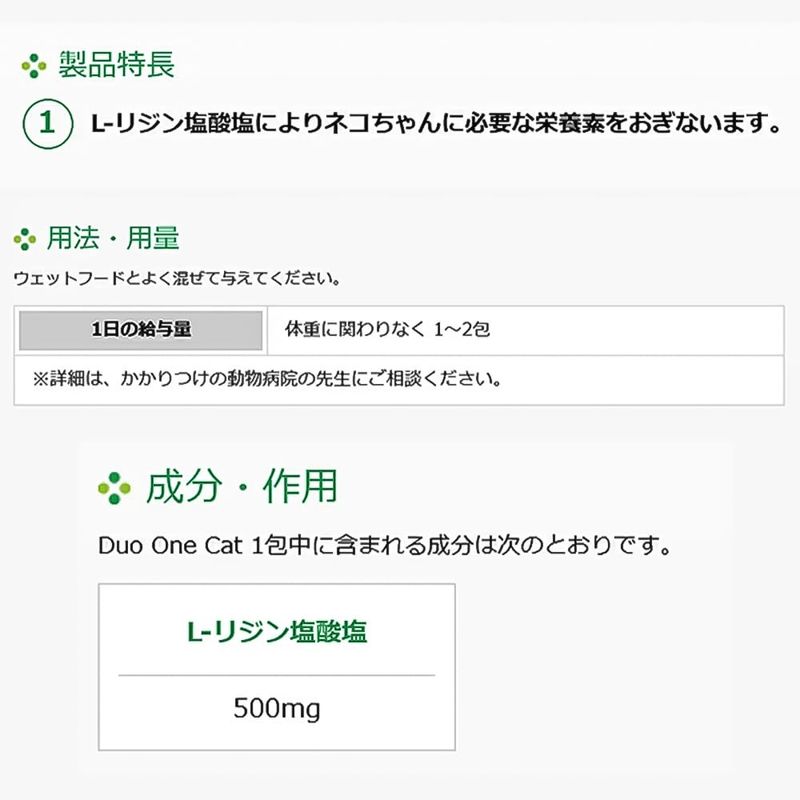Click the green dots icon beside 用法・用量
This screenshot has width=800, height=800.
[x=24, y=239]
